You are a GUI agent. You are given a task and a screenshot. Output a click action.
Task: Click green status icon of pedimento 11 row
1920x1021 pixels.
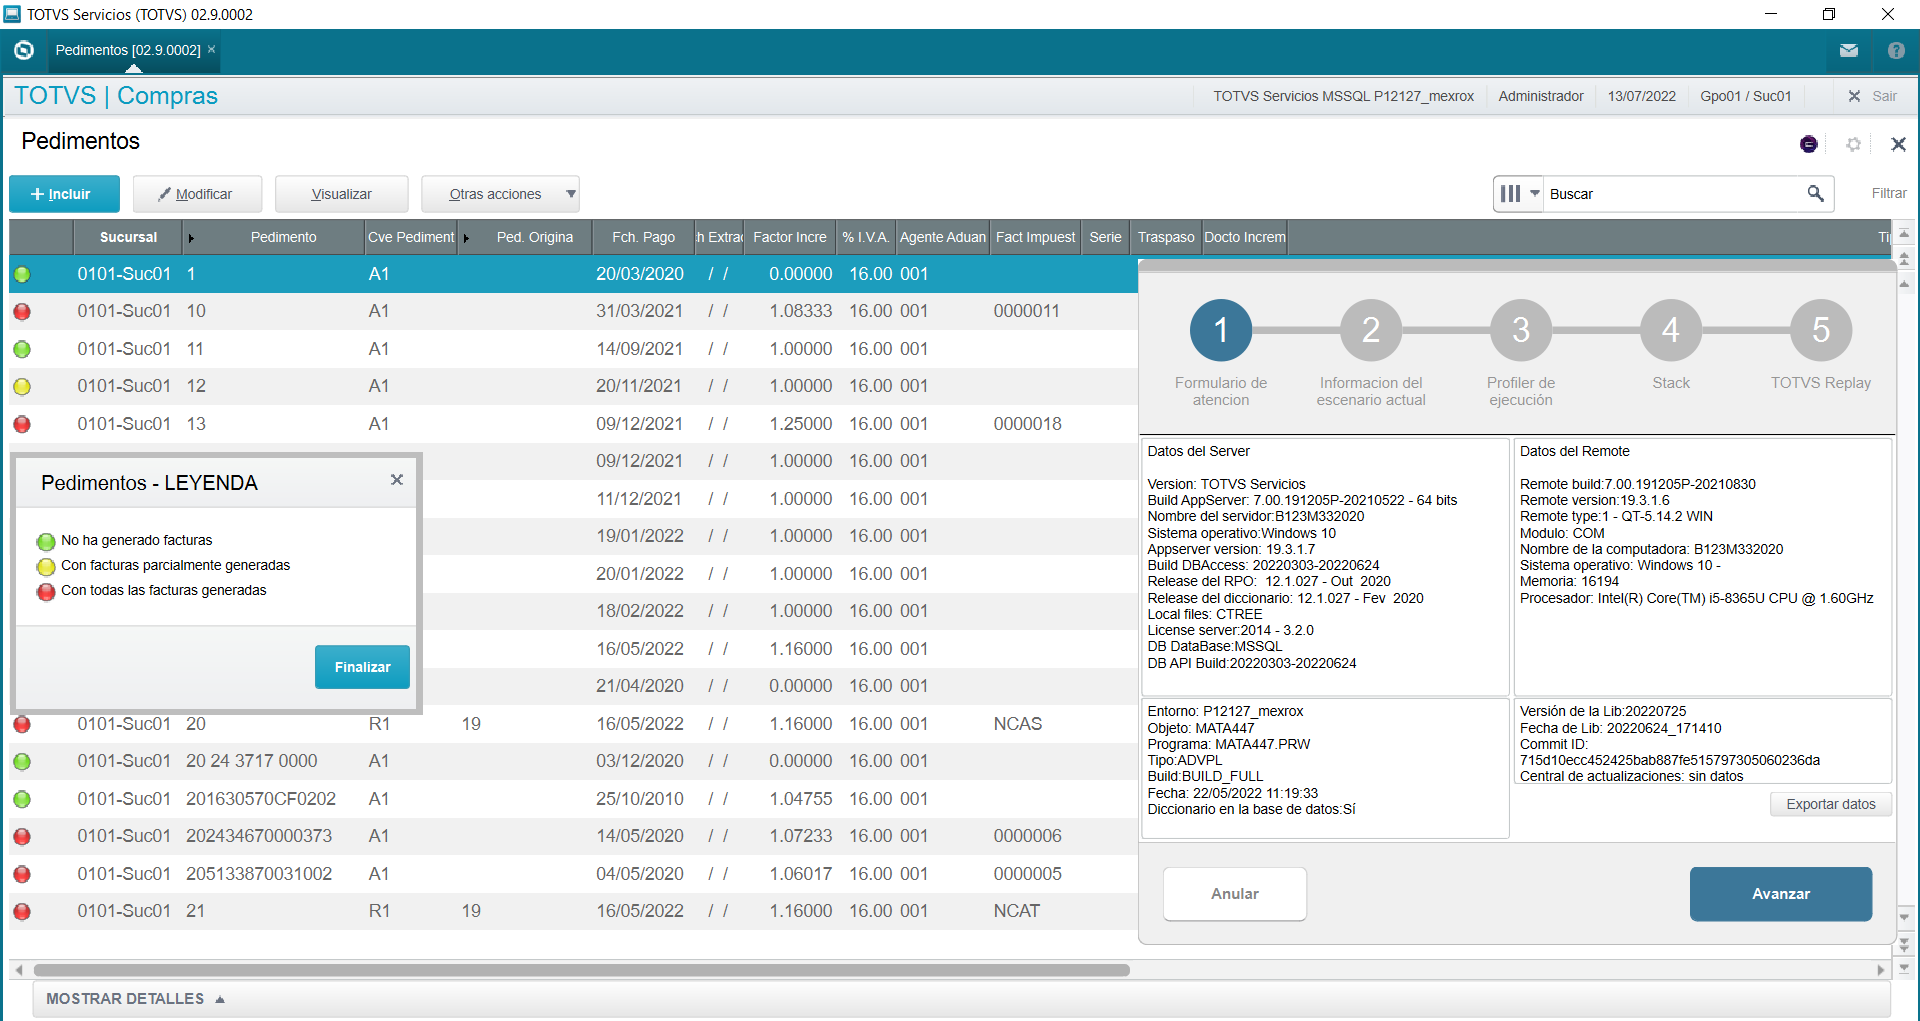[x=22, y=349]
